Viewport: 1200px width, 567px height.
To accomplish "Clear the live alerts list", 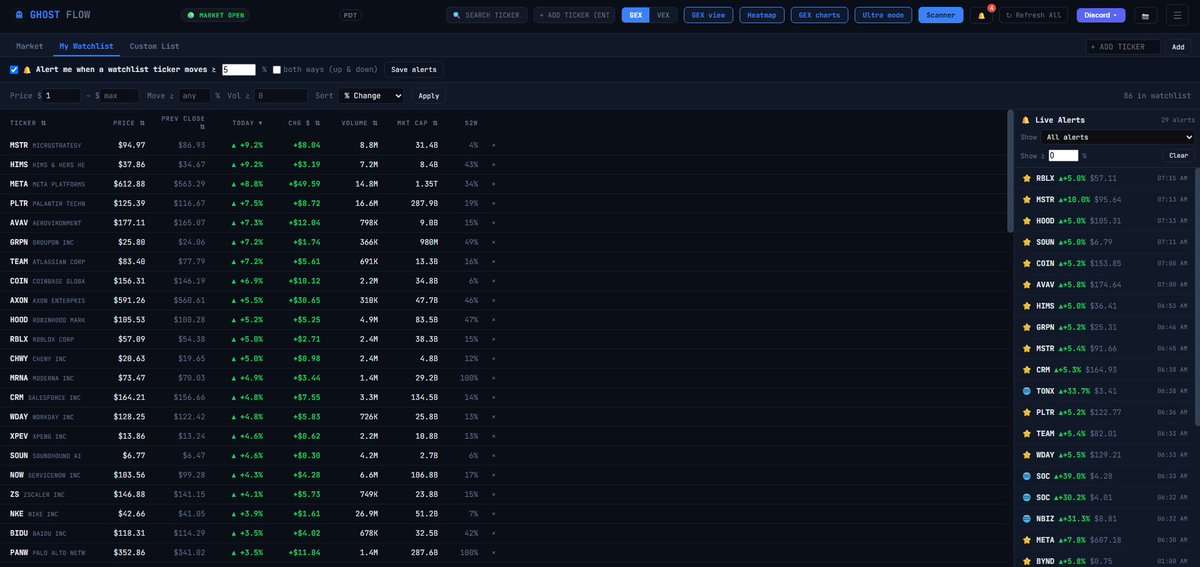I will (1180, 156).
